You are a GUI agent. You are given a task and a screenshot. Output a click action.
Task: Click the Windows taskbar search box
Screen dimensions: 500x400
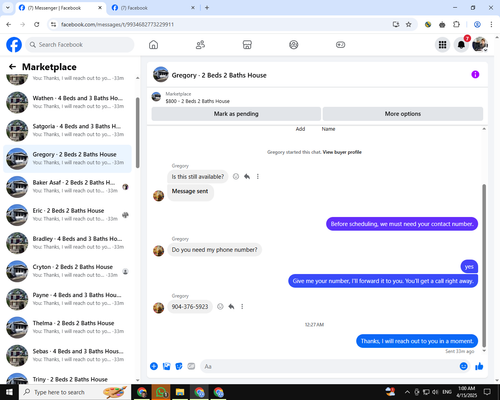click(x=75, y=392)
